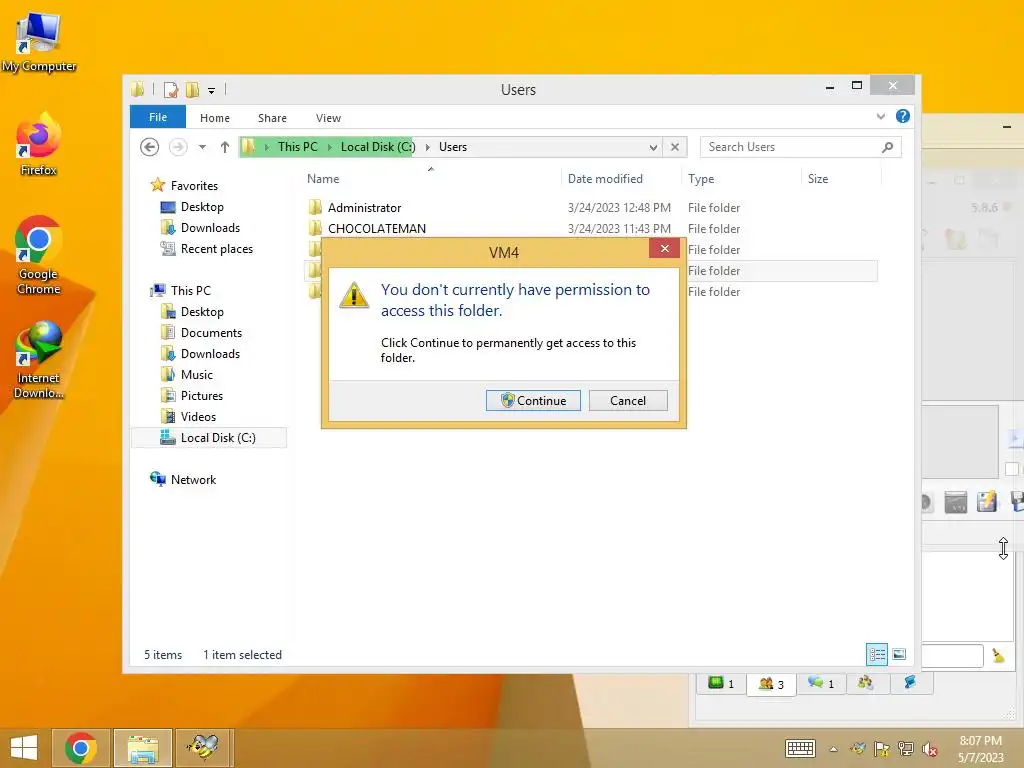Switch to the Home ribbon tab
This screenshot has height=768, width=1024.
click(x=215, y=118)
